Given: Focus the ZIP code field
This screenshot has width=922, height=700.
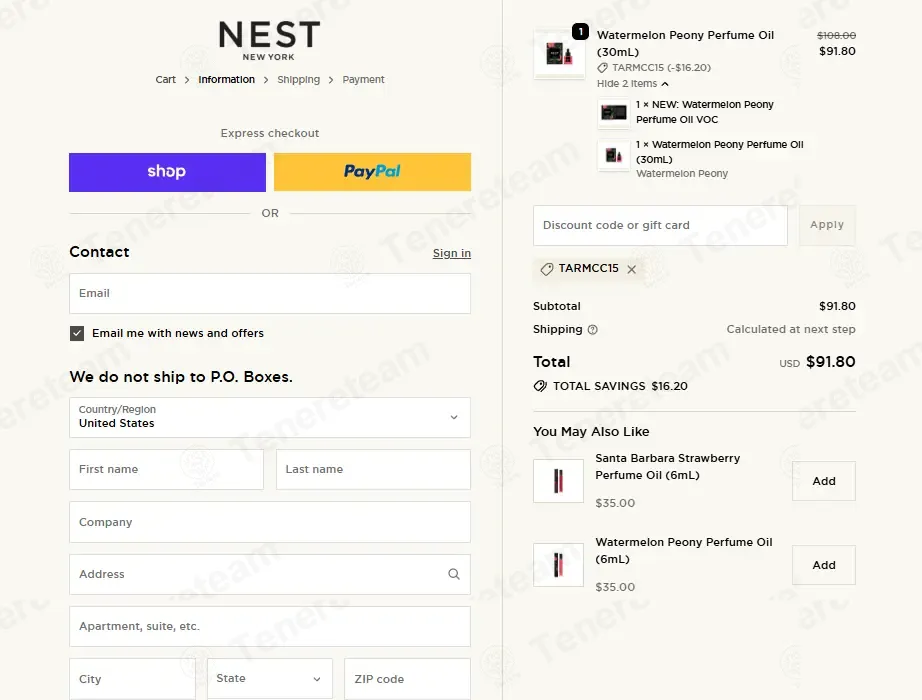Looking at the screenshot, I should tap(407, 679).
